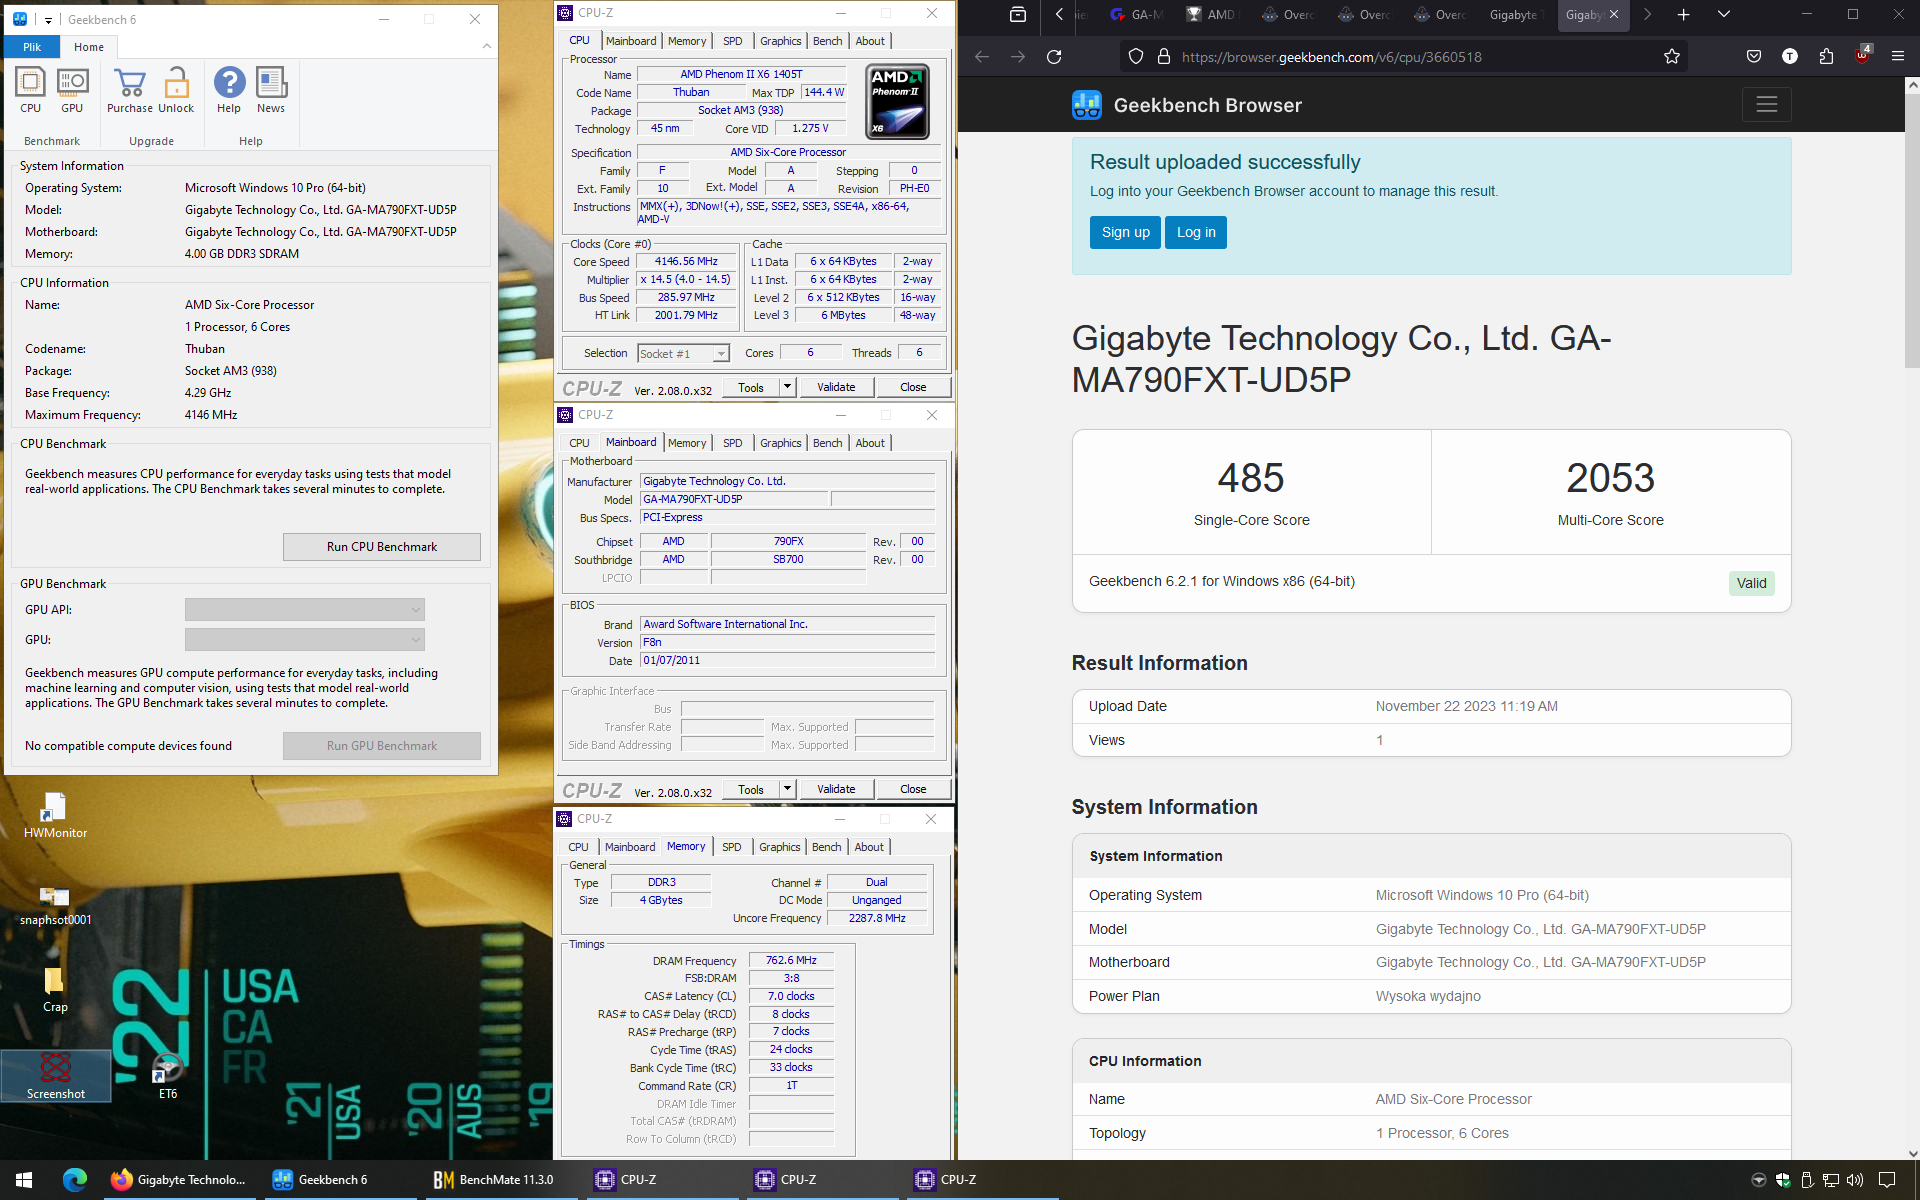Click the GPU icon in the Geekbench ribbon
Viewport: 1920px width, 1200px height.
72,90
